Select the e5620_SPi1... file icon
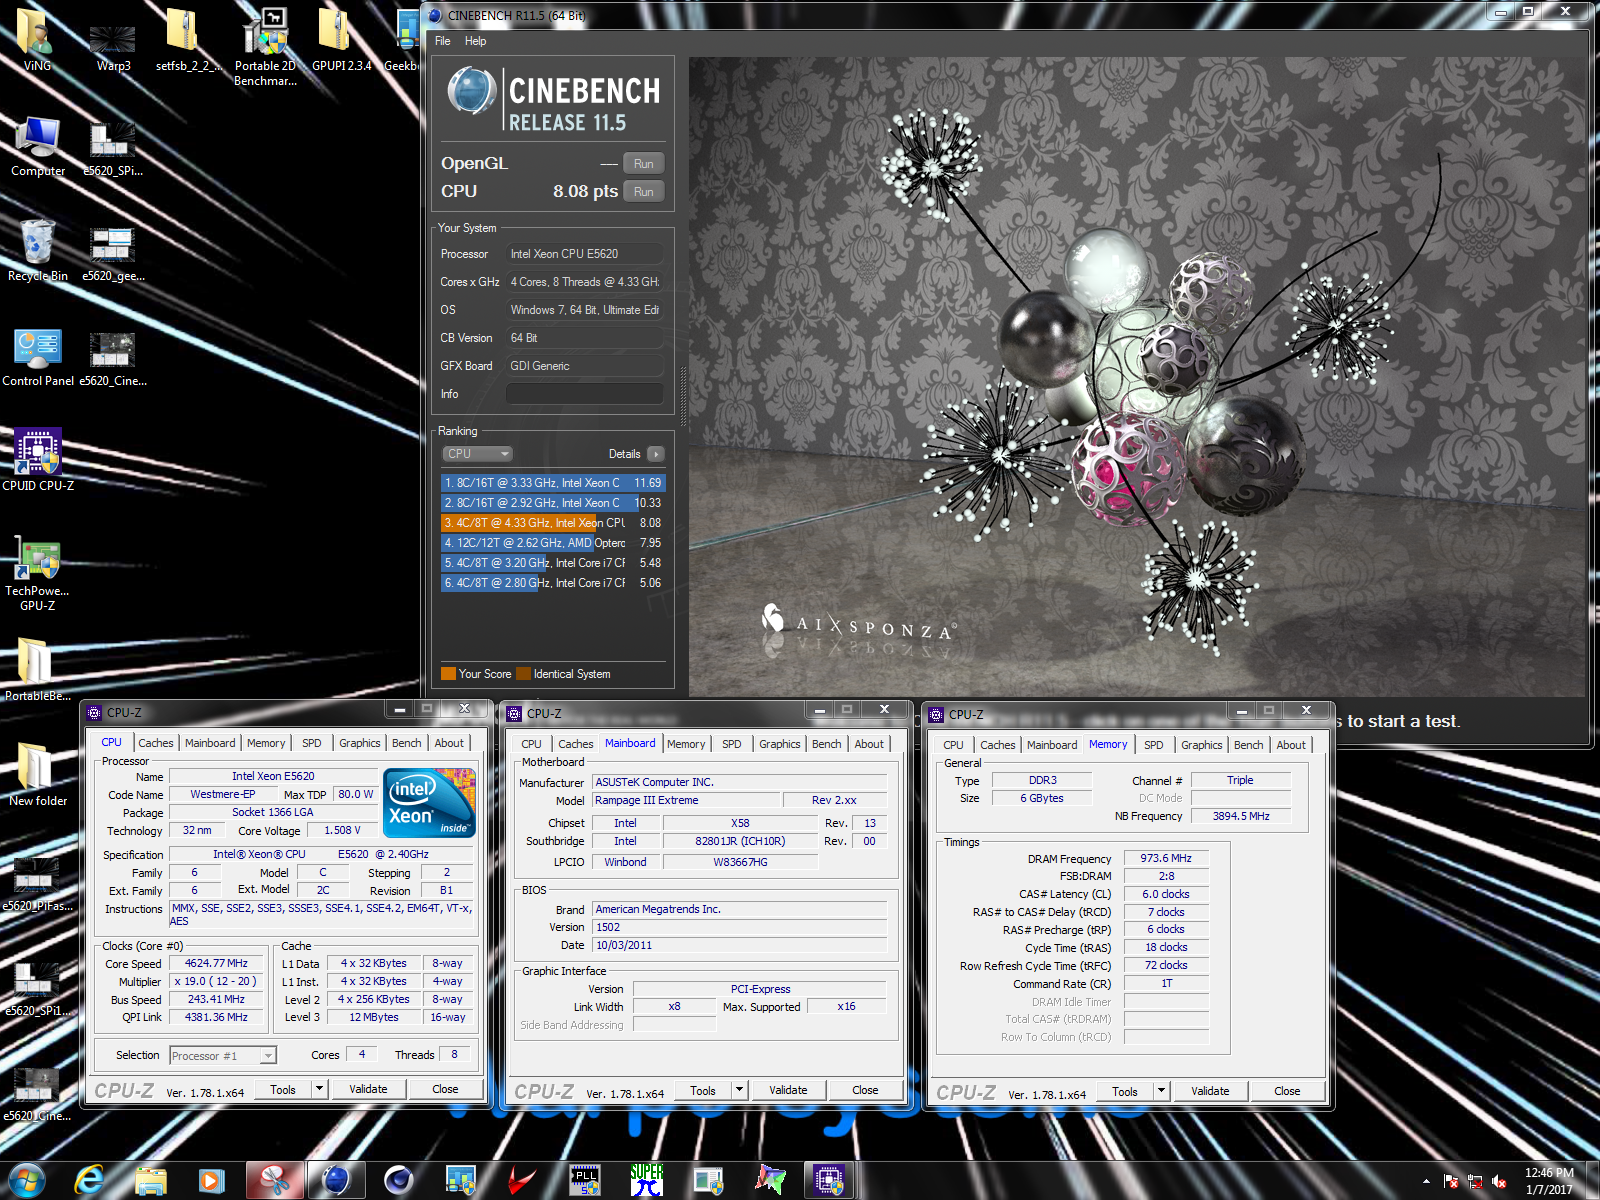Viewport: 1600px width, 1200px height. click(38, 988)
